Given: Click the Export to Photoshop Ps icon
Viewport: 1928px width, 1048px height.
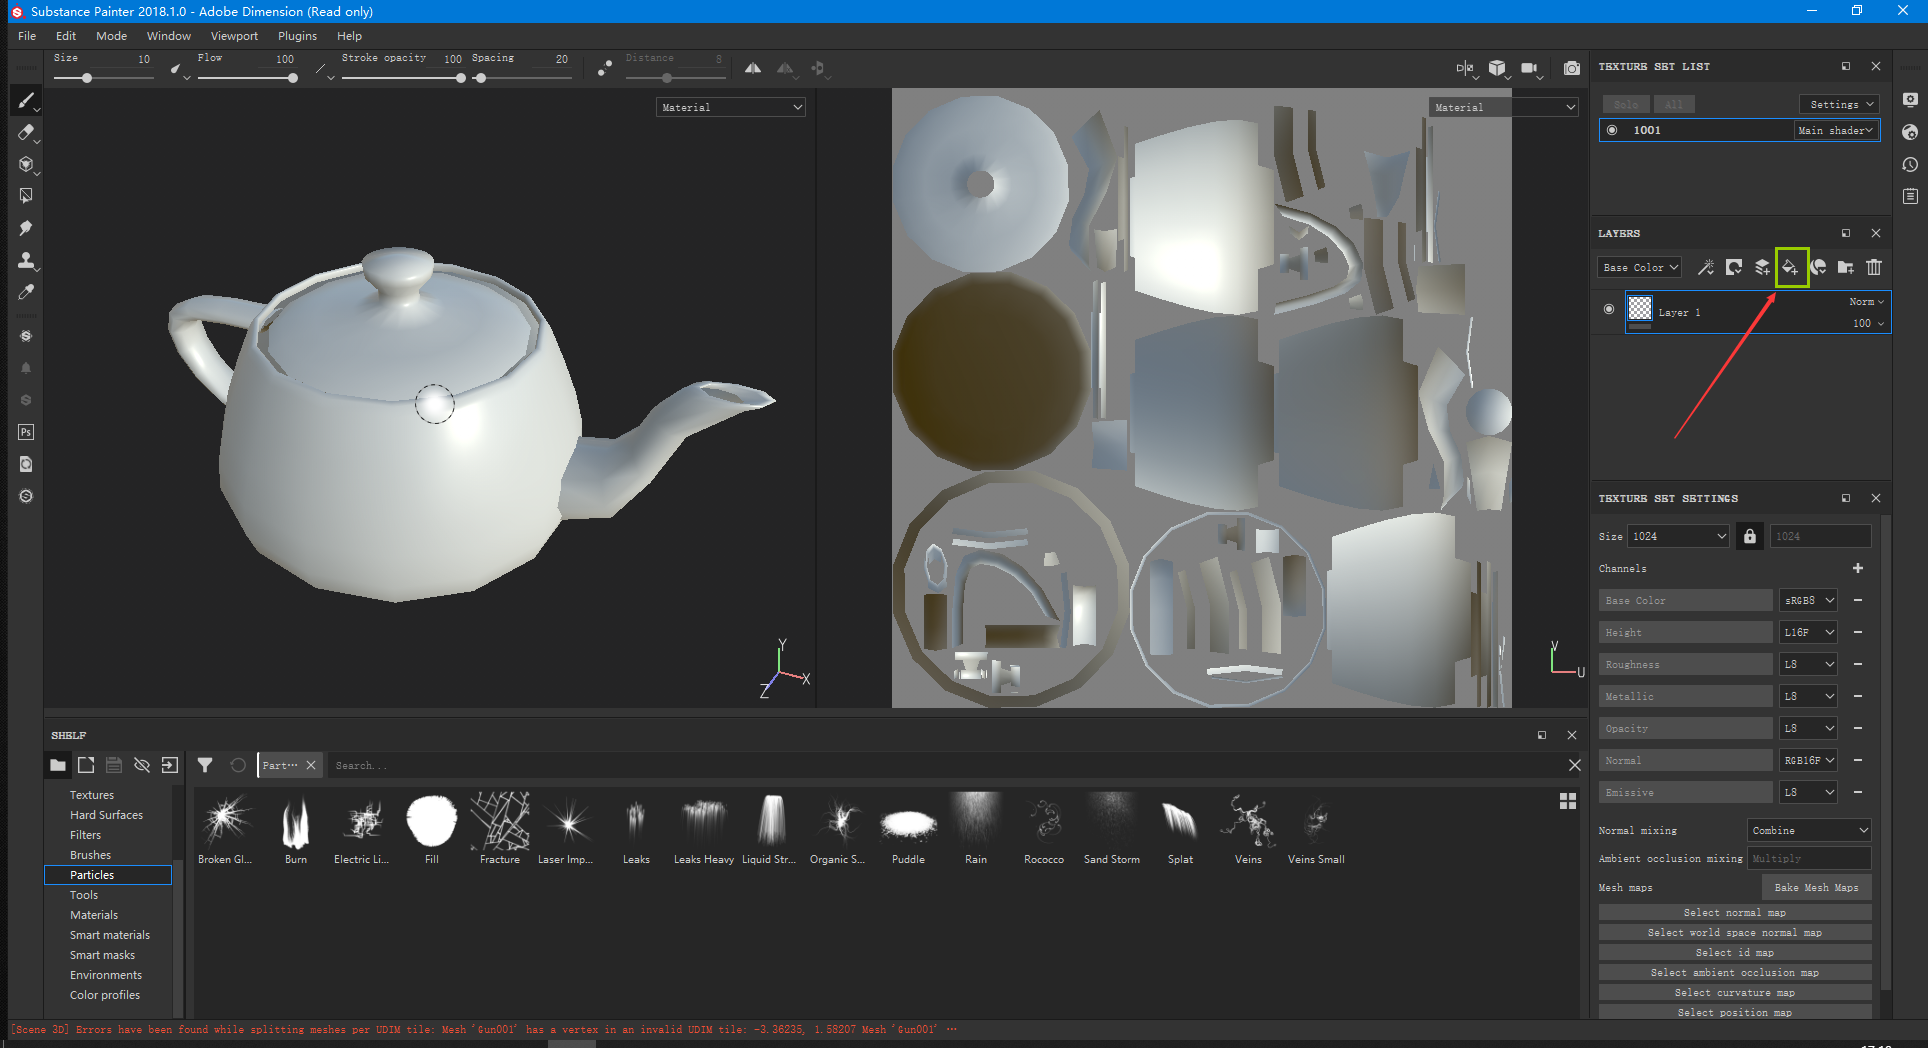Looking at the screenshot, I should tap(26, 432).
